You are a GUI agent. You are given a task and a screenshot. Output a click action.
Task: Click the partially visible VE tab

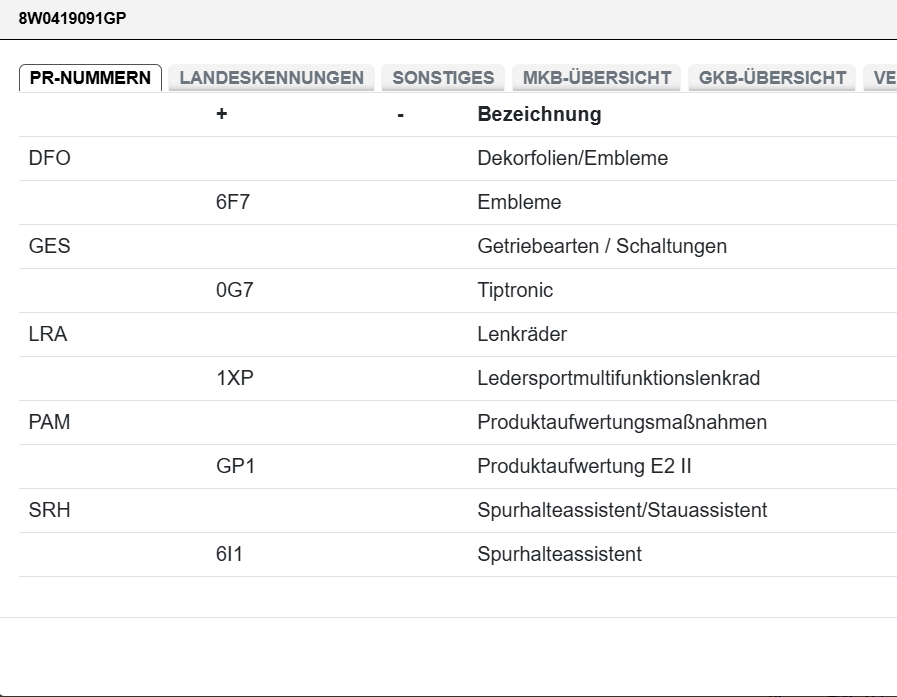pyautogui.click(x=880, y=78)
